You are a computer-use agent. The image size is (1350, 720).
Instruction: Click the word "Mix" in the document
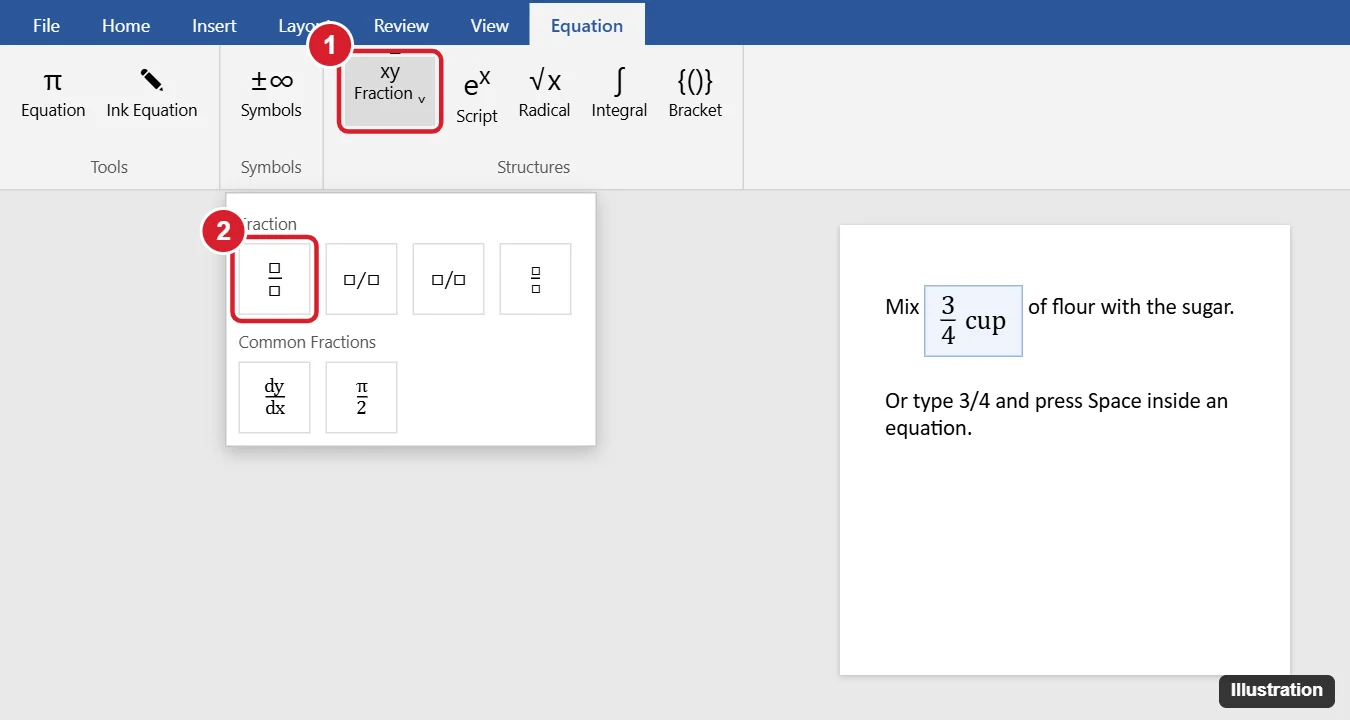(x=902, y=307)
